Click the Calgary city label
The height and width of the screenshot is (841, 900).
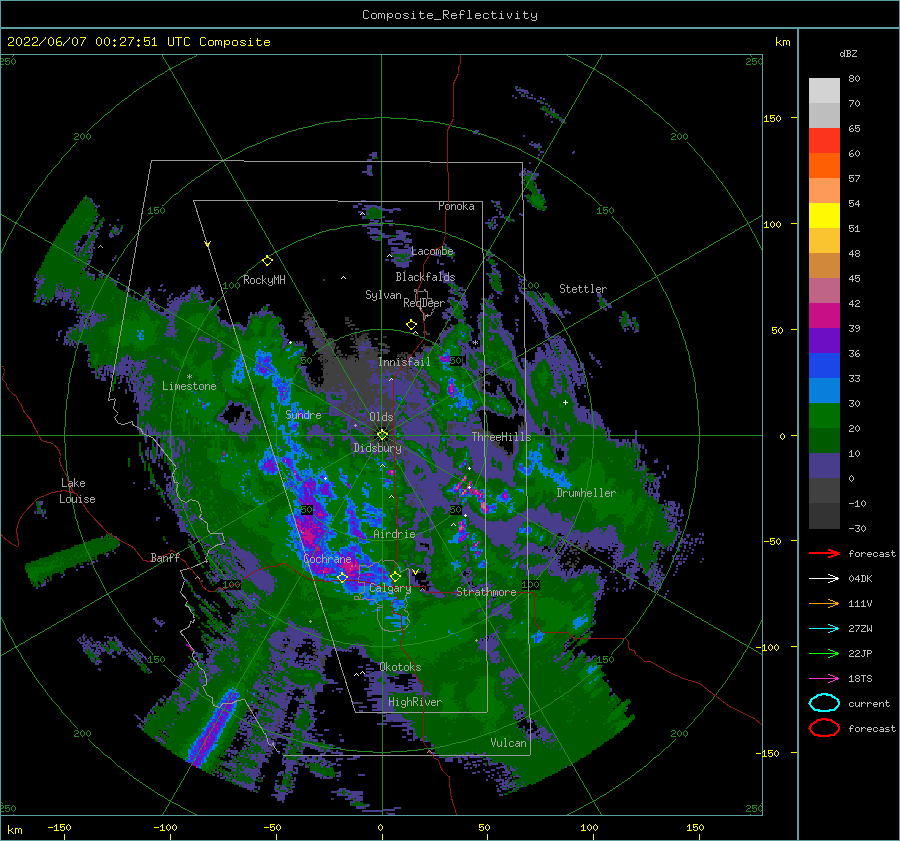(x=390, y=588)
